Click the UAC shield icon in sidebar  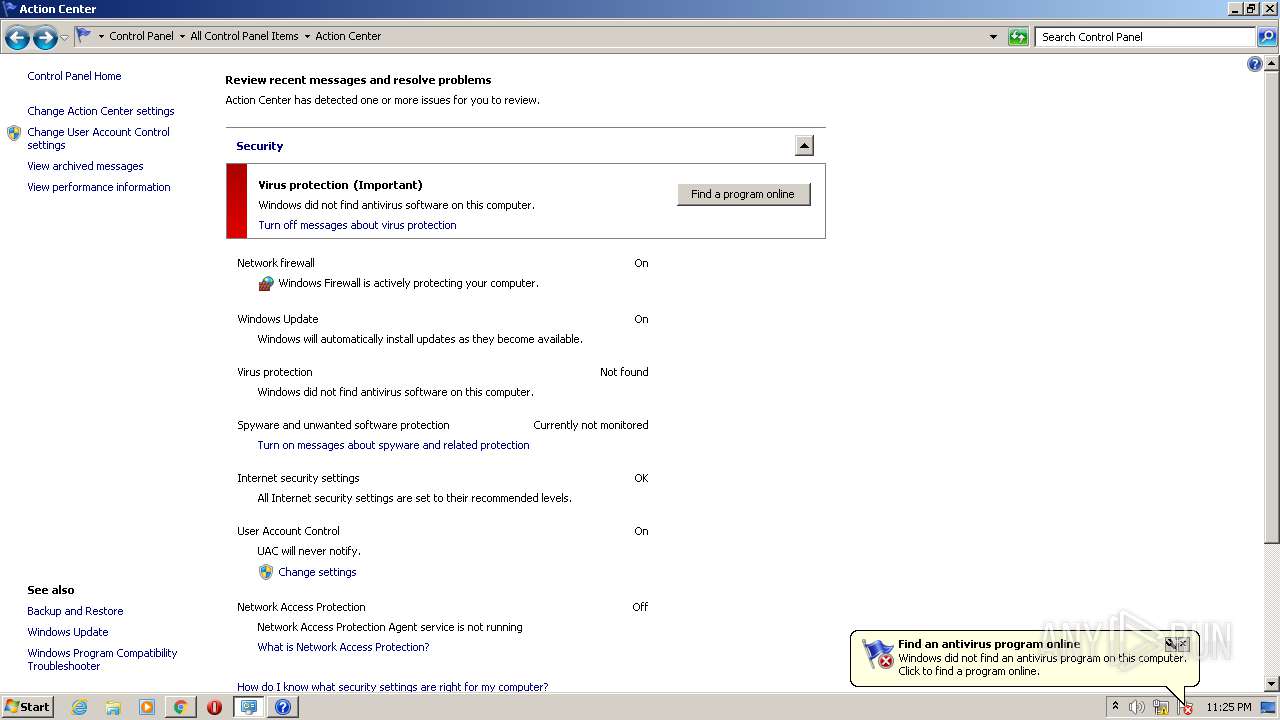tap(14, 133)
